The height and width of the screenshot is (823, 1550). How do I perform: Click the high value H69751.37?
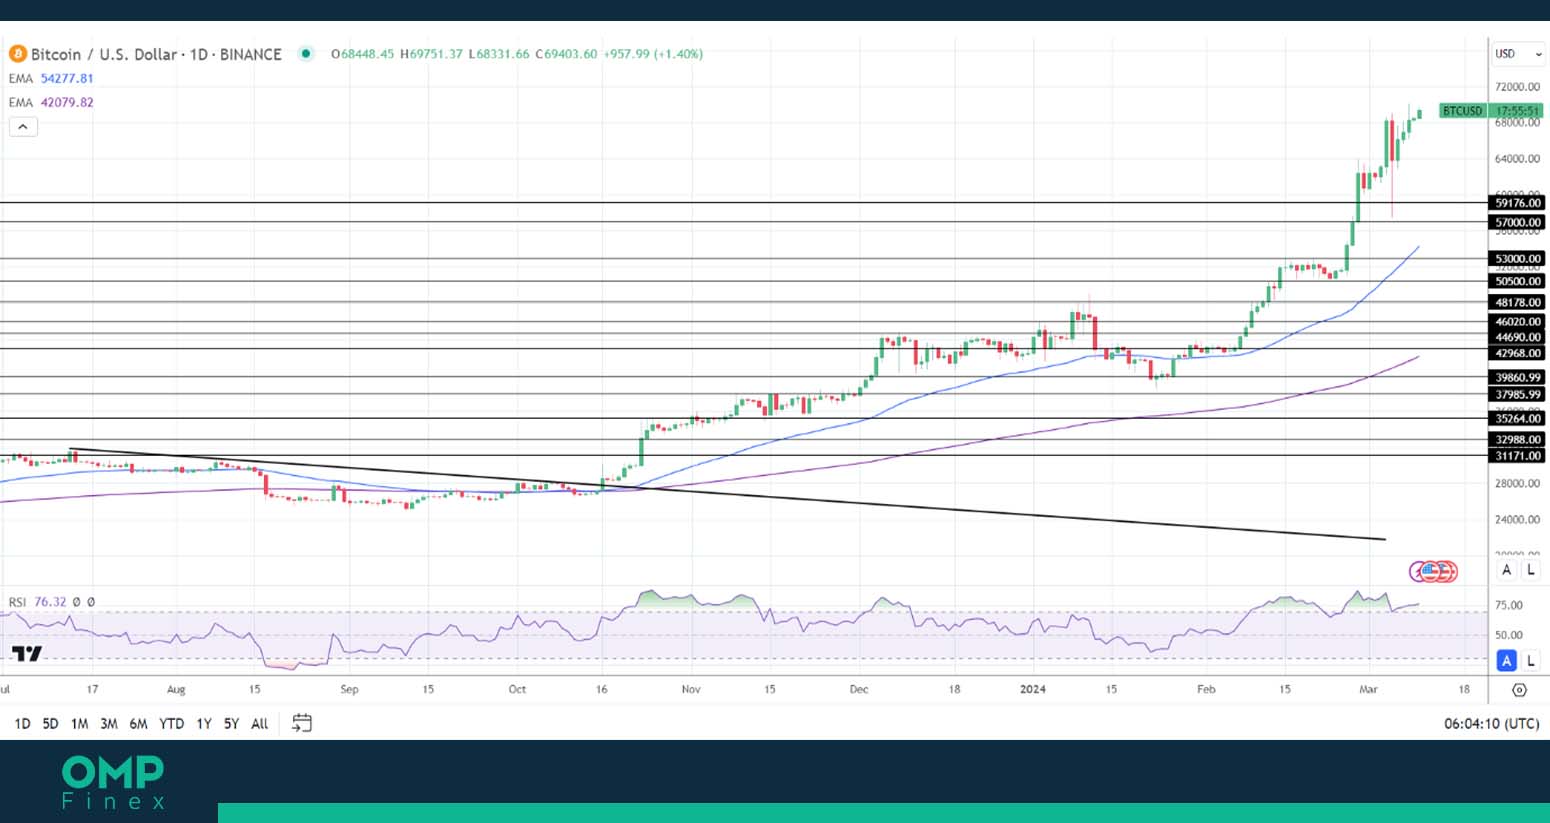tap(431, 54)
